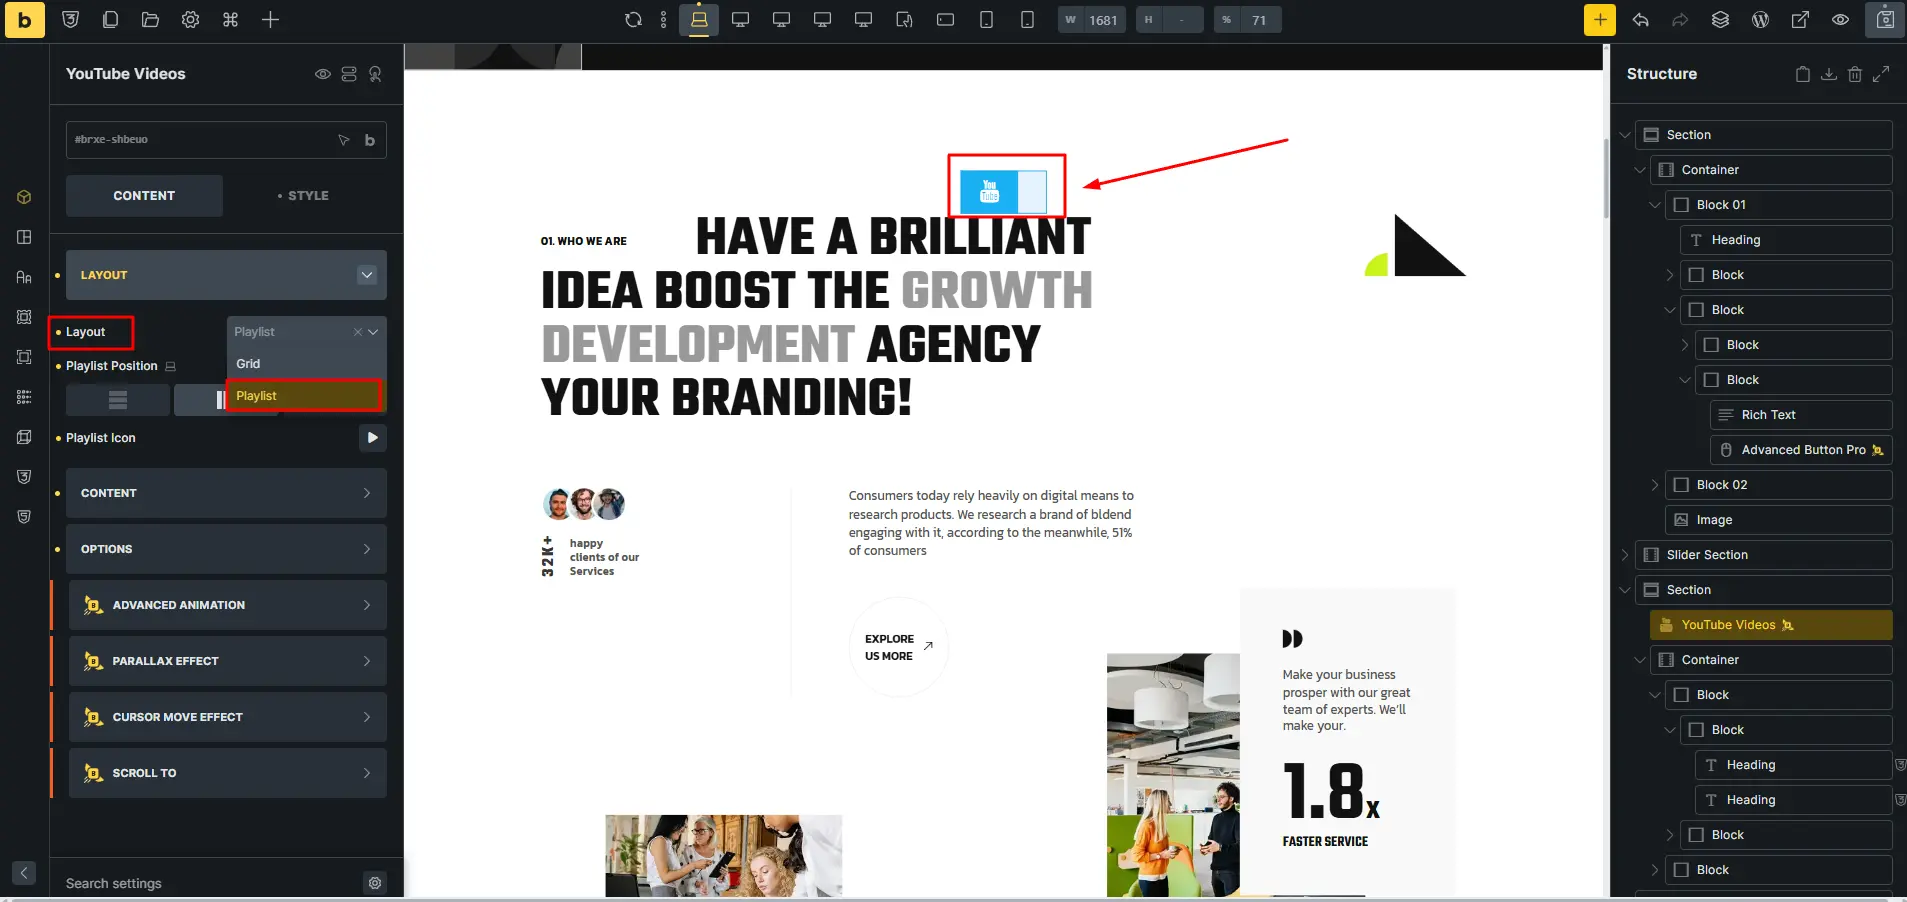Delete via Structure trash icon
1907x902 pixels.
coord(1855,74)
